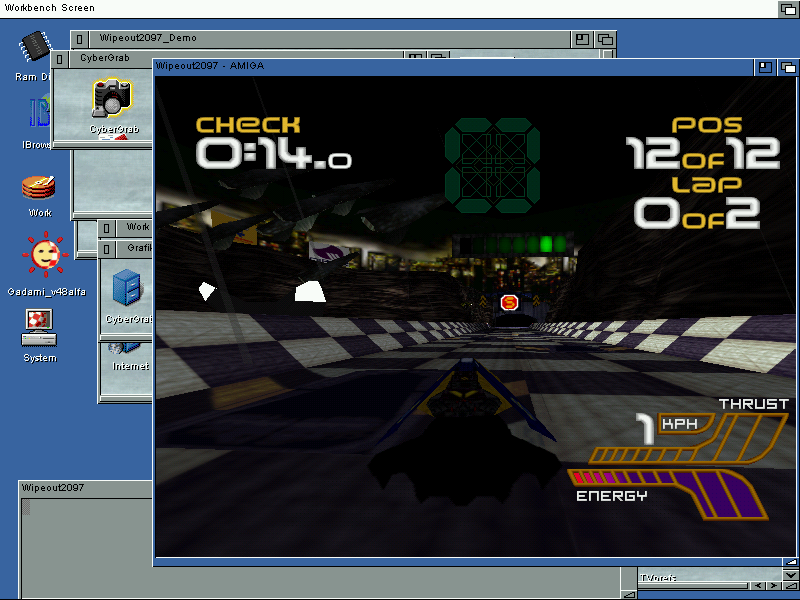
Task: Click the purple energy bar
Action: point(668,492)
